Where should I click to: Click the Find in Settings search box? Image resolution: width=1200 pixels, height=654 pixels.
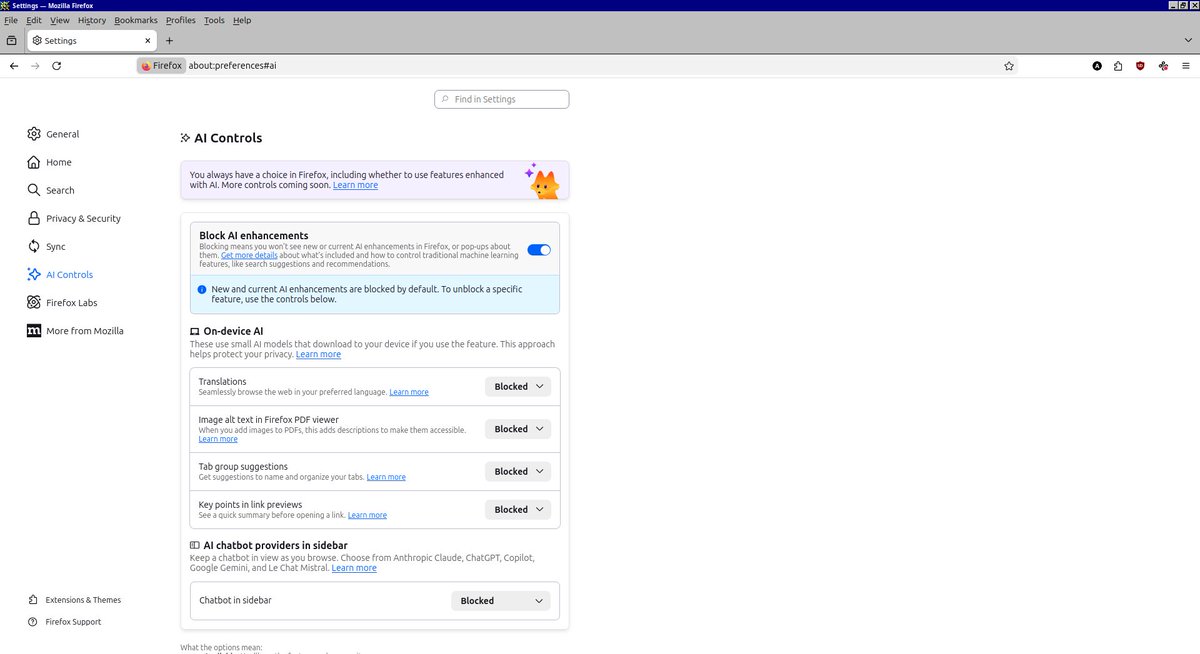502,99
